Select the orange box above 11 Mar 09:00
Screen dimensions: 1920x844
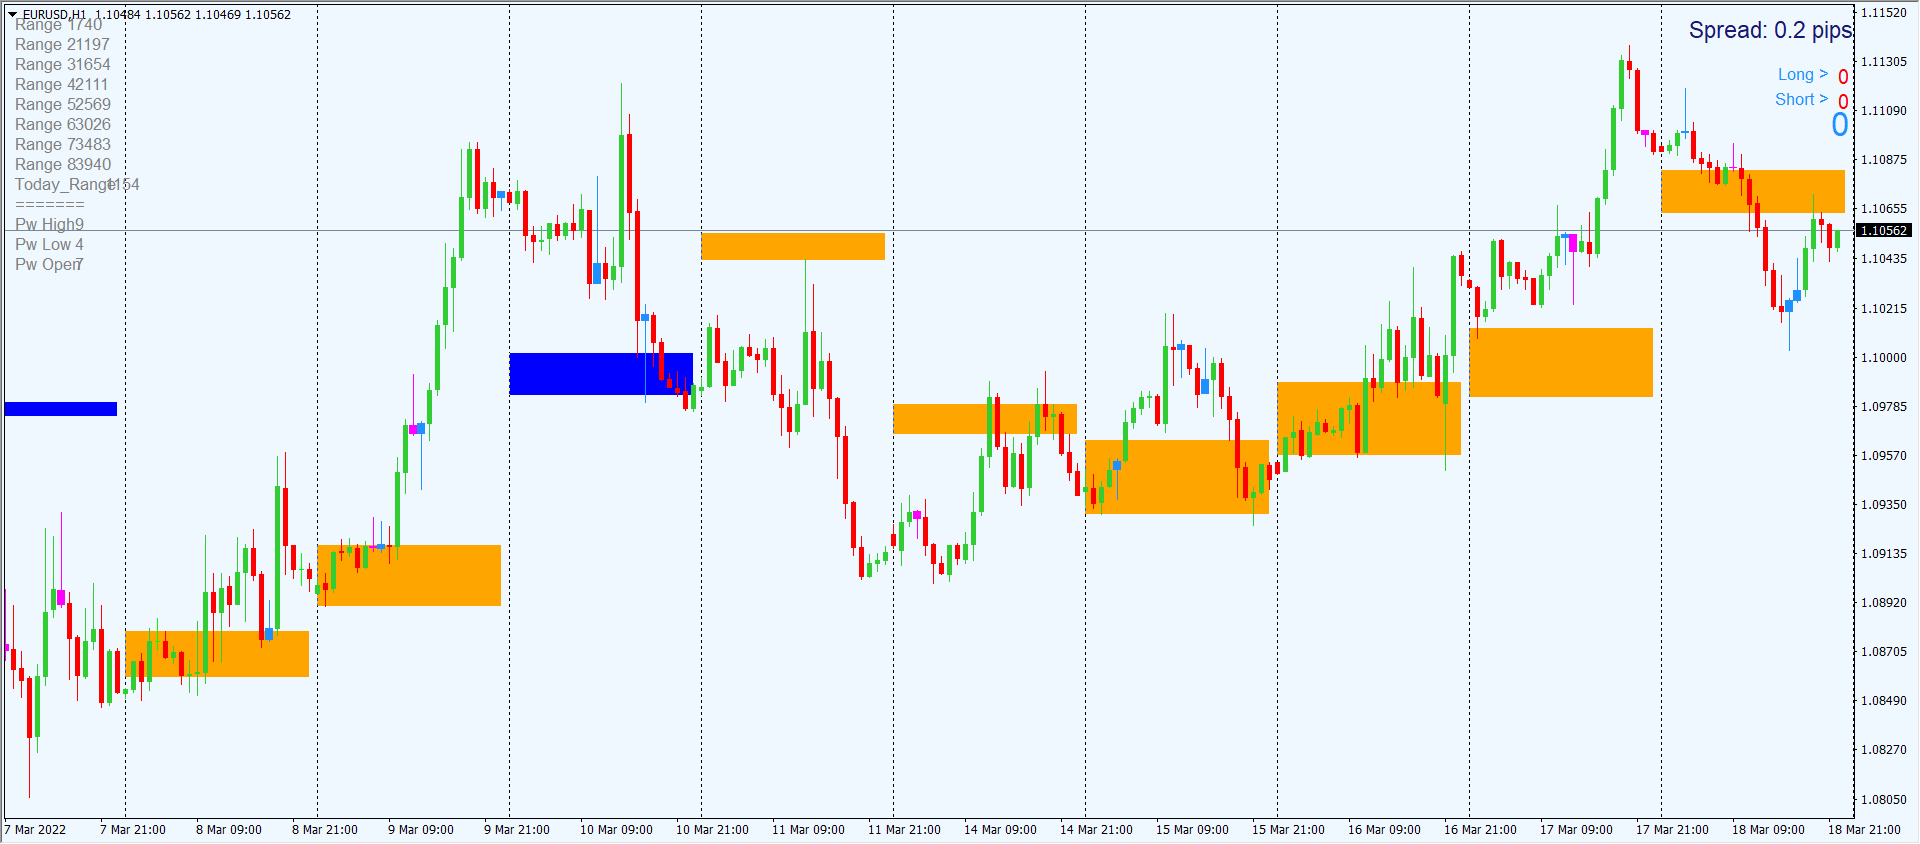point(792,246)
